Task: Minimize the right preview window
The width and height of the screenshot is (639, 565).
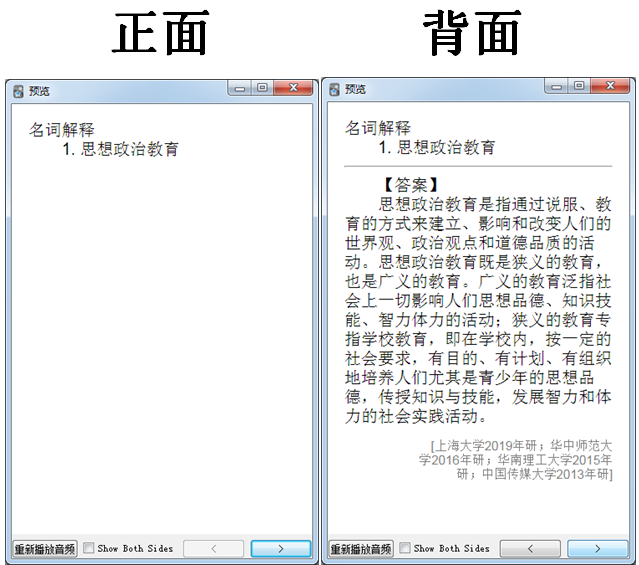Action: pyautogui.click(x=556, y=86)
